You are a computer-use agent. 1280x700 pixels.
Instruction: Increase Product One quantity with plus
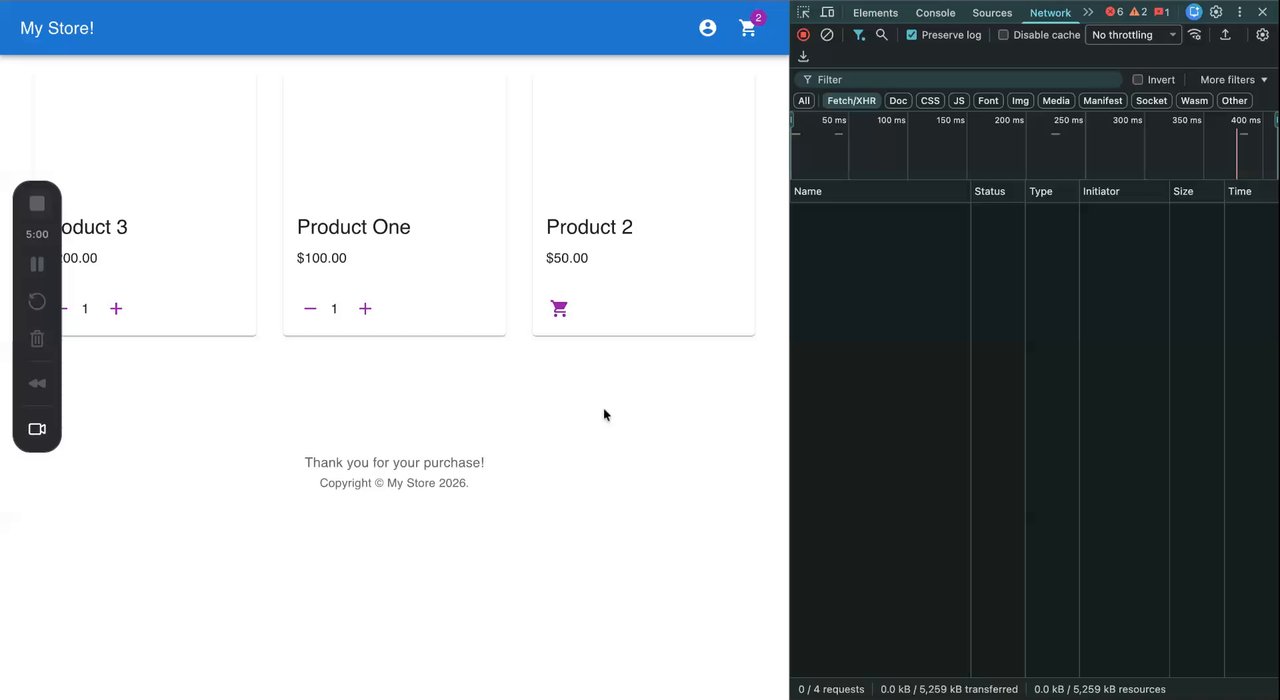click(365, 309)
